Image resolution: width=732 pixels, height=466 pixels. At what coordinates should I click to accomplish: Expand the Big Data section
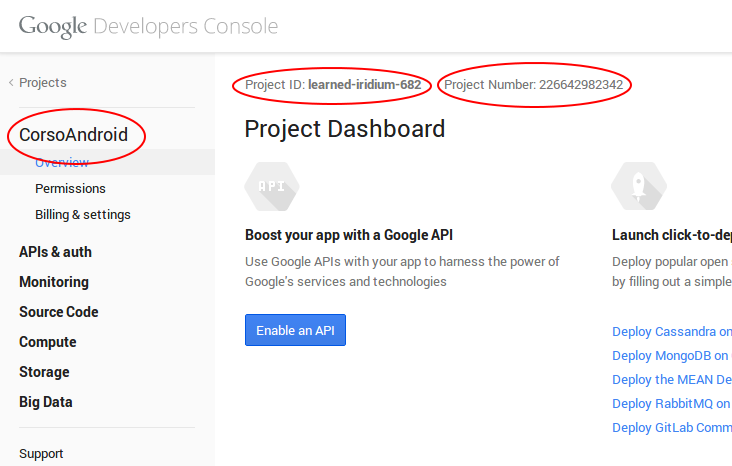pos(46,402)
